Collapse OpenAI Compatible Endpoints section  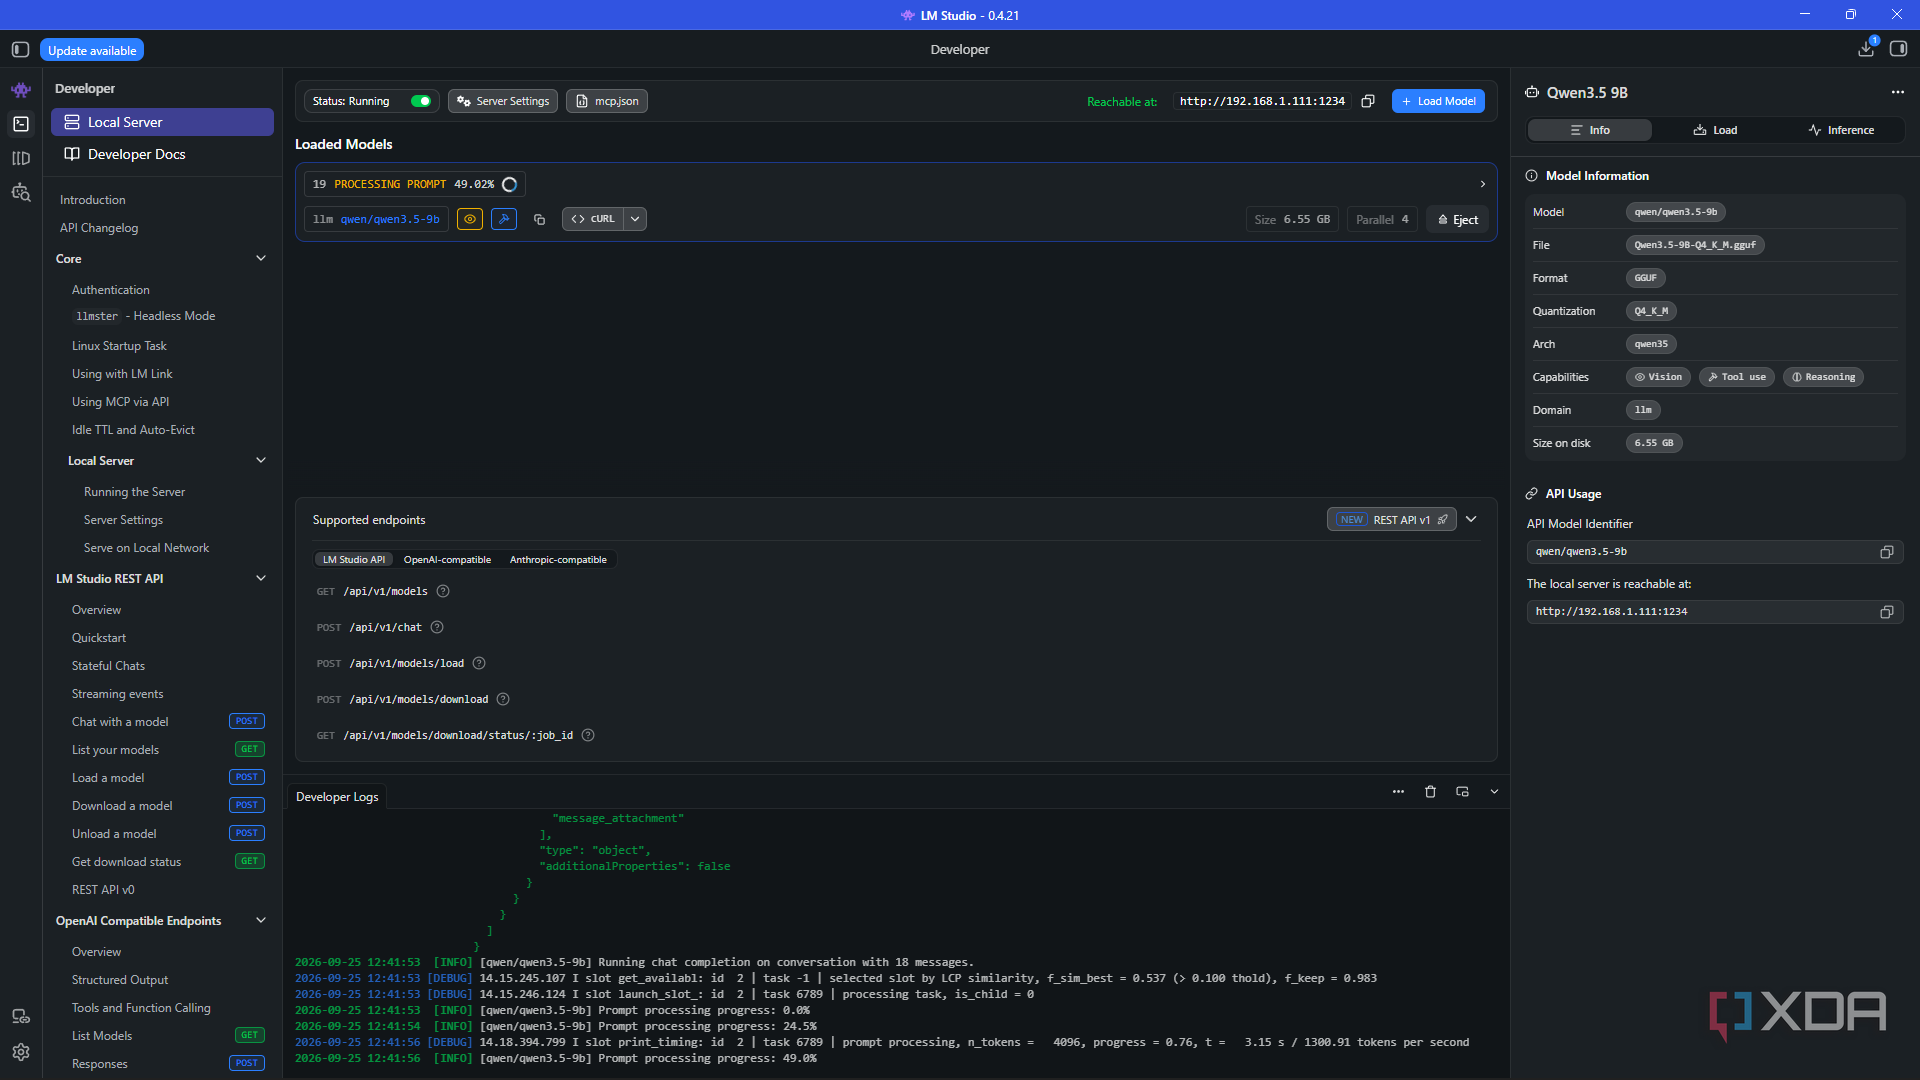(x=261, y=921)
